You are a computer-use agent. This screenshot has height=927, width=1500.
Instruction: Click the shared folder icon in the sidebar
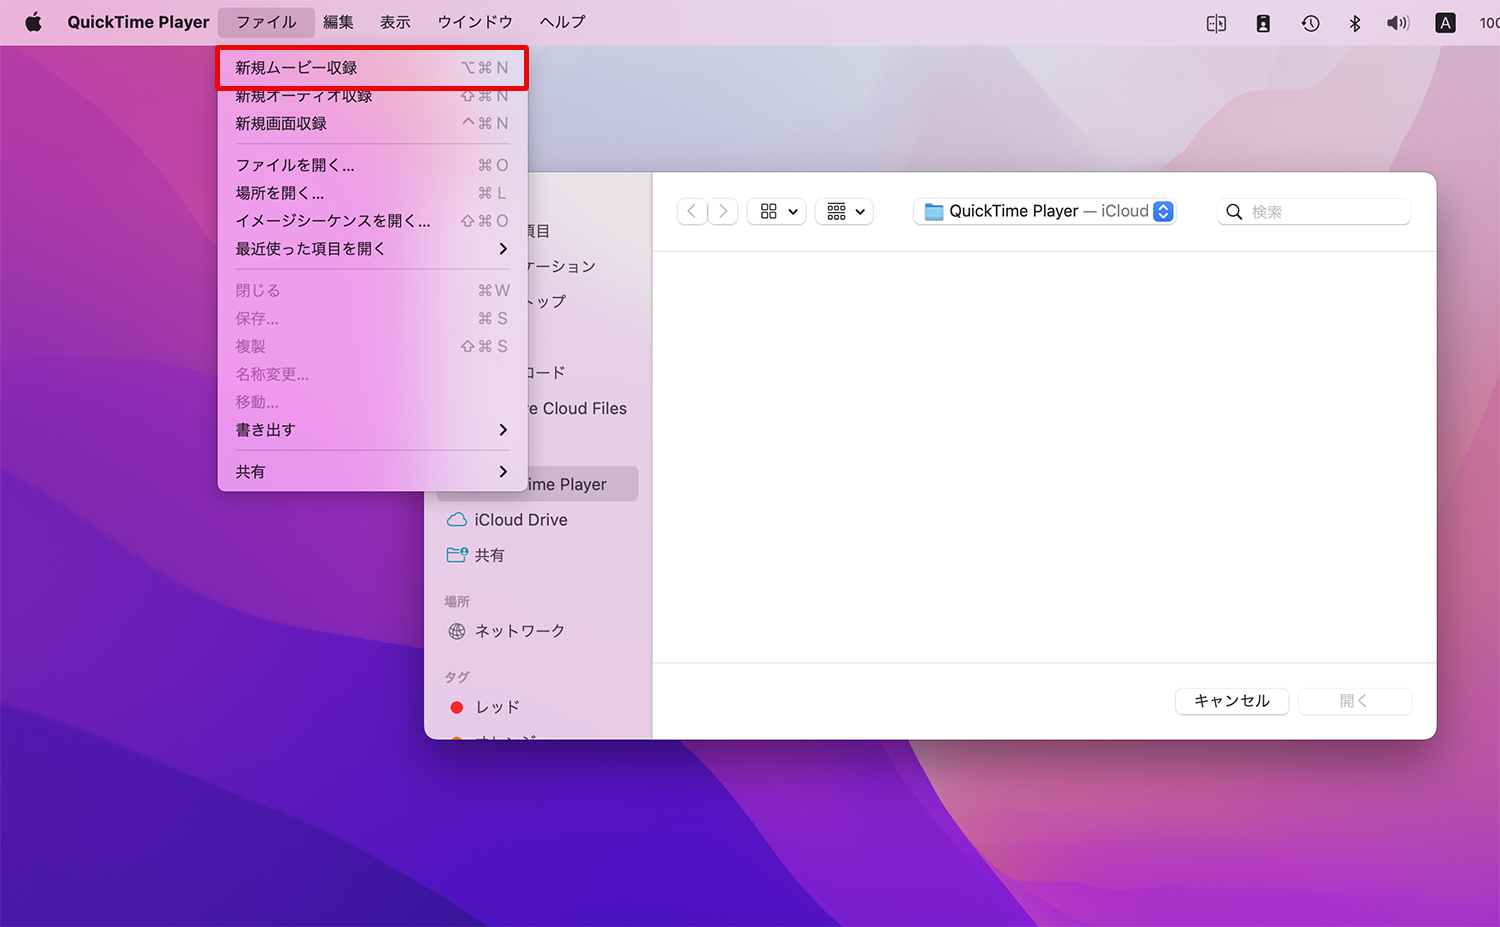(x=457, y=555)
